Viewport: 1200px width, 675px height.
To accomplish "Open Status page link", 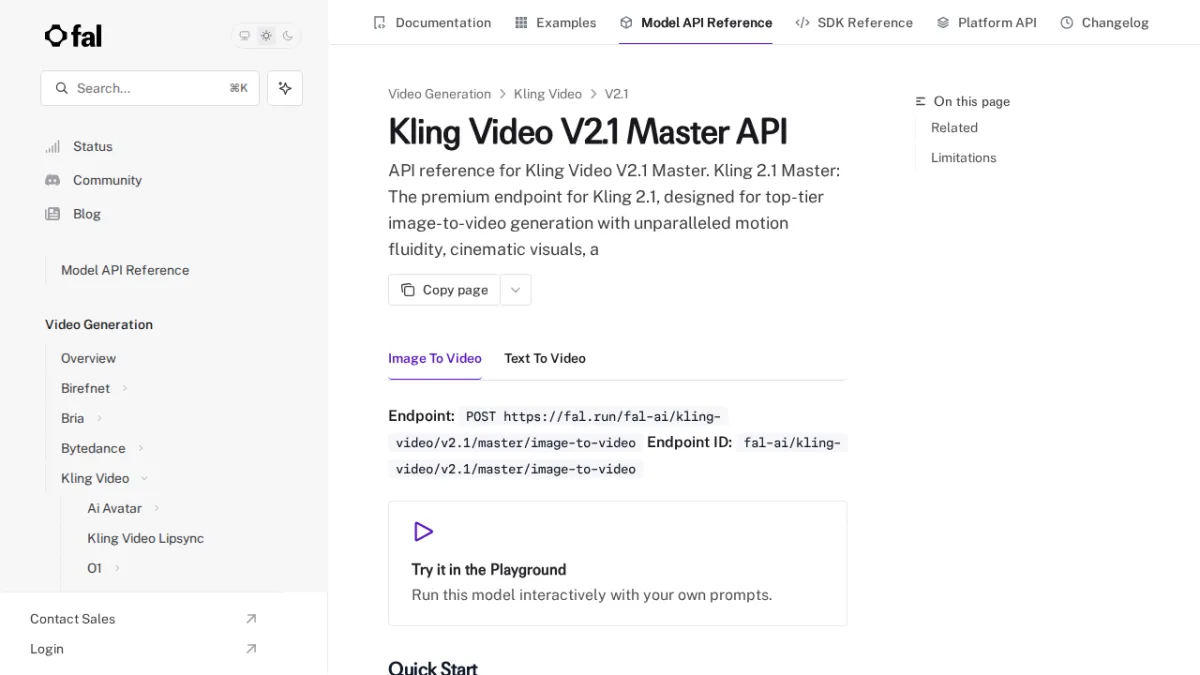I will 93,146.
